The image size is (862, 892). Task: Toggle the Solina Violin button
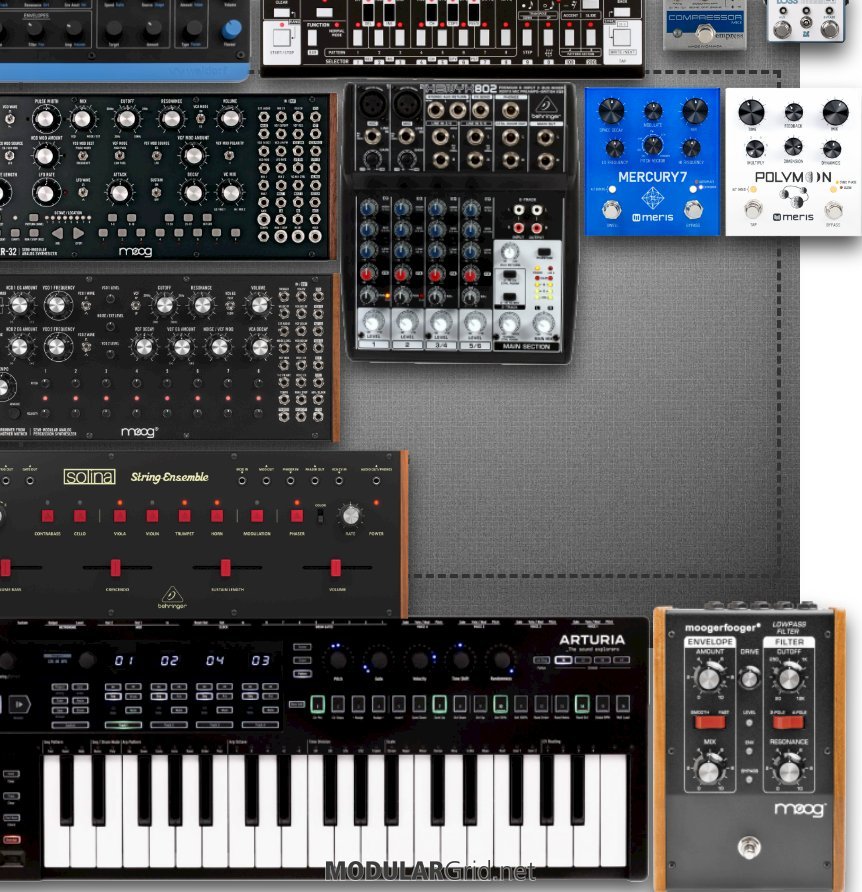tap(152, 516)
